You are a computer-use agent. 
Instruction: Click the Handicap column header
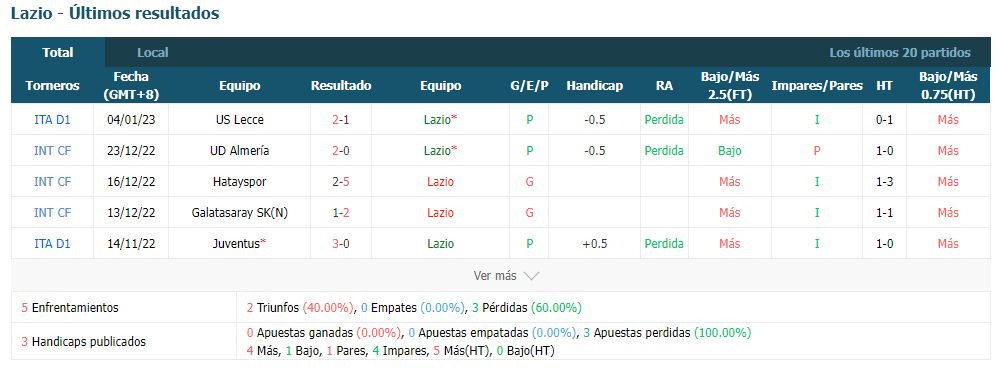point(594,86)
